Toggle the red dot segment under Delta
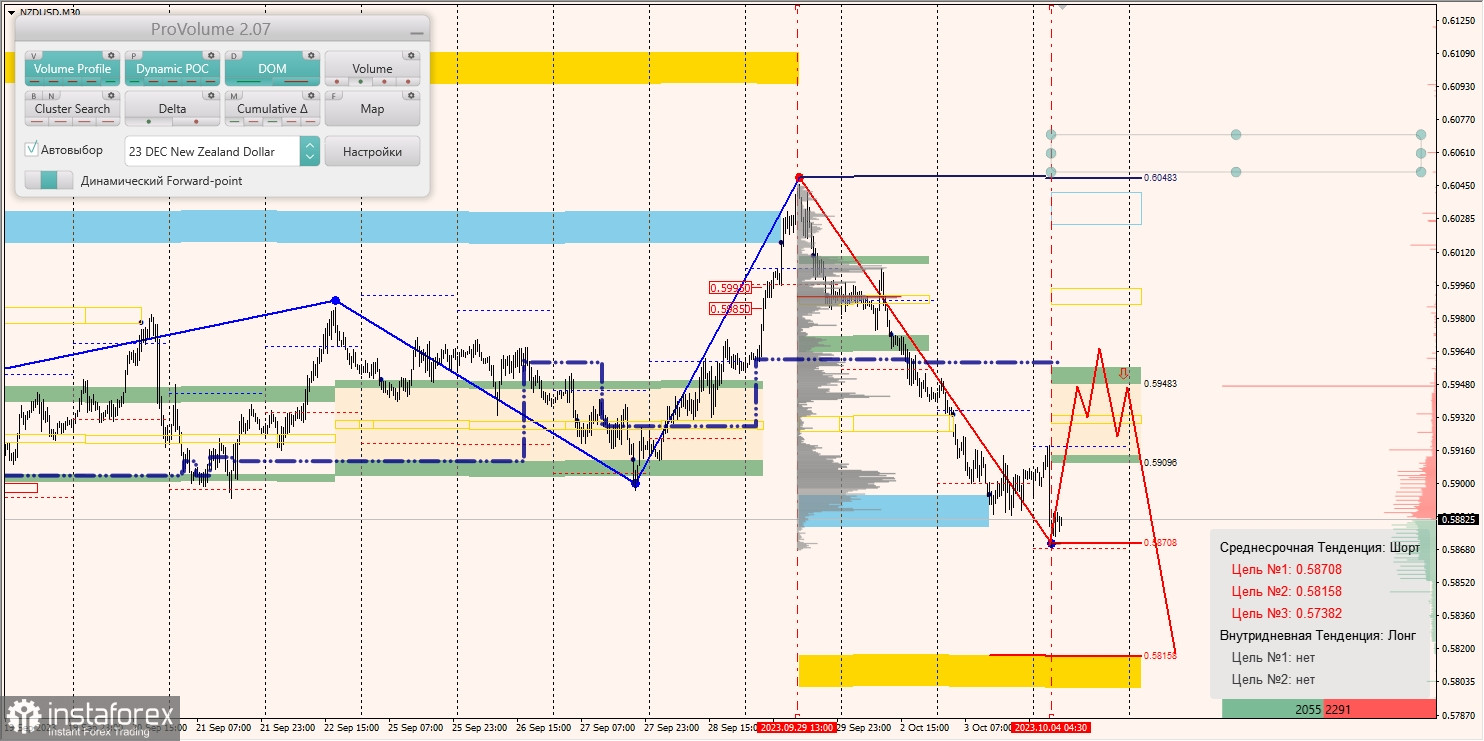The height and width of the screenshot is (741, 1484). pos(195,122)
